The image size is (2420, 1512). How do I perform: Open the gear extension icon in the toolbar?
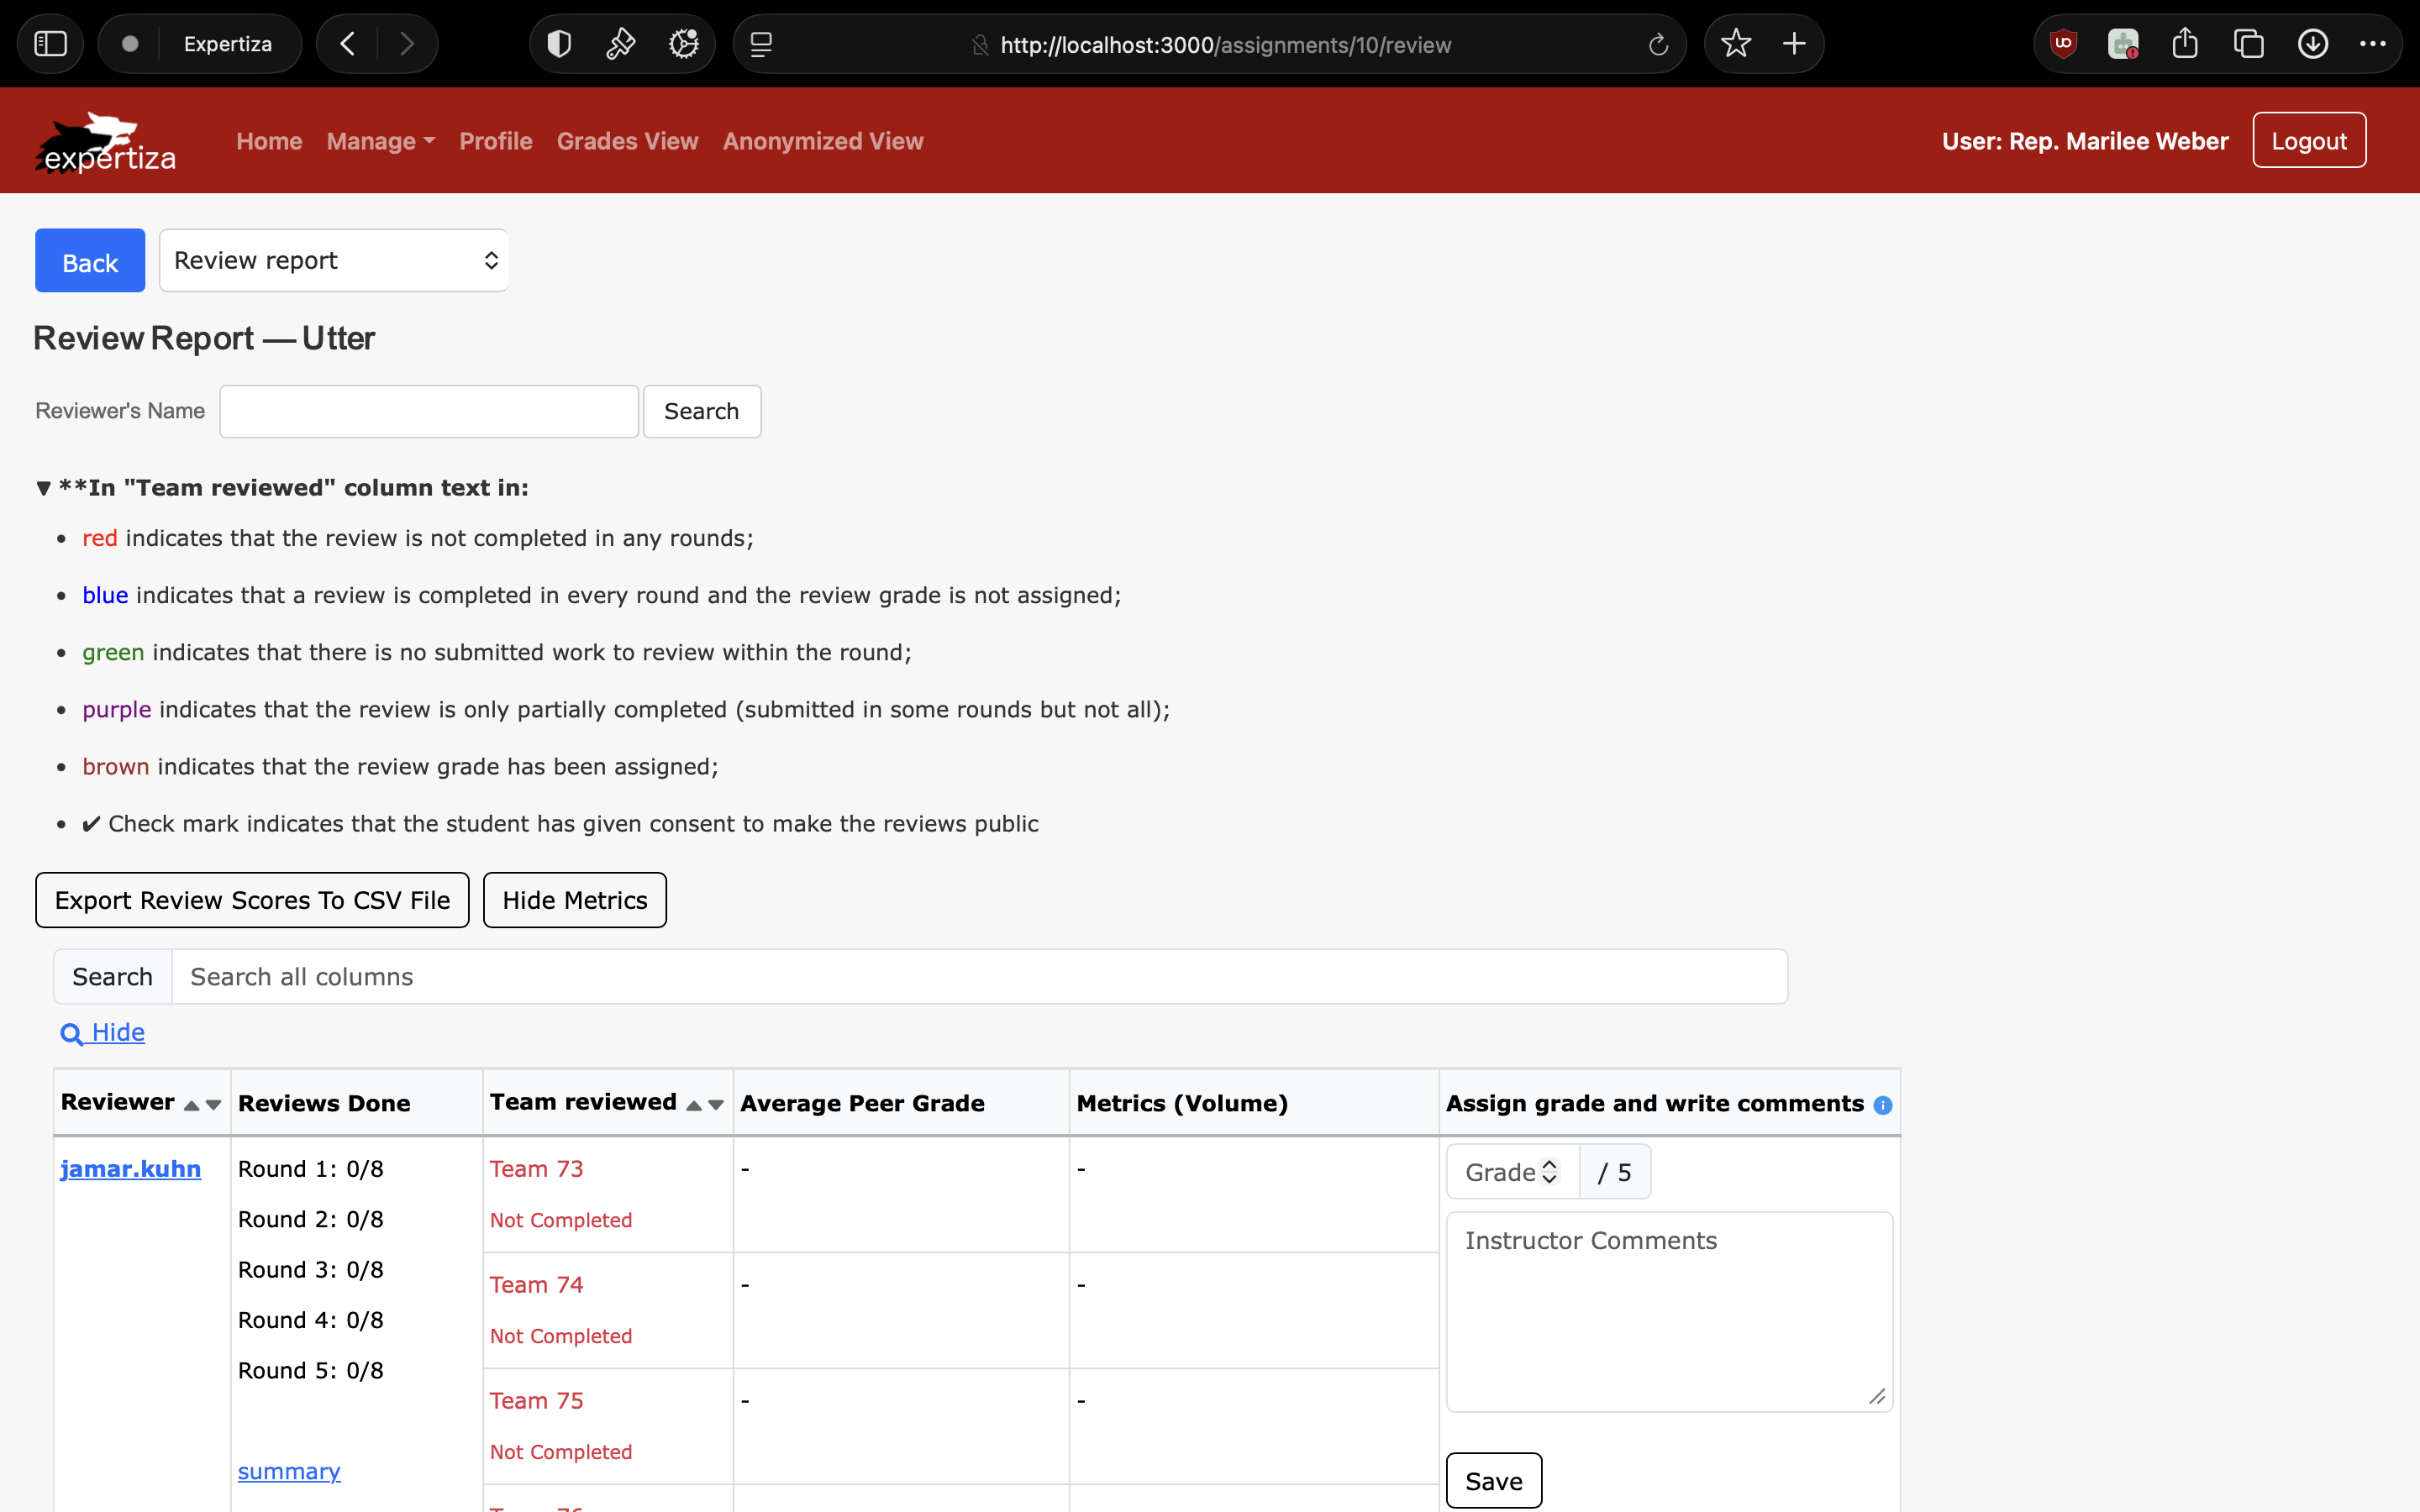(x=684, y=44)
